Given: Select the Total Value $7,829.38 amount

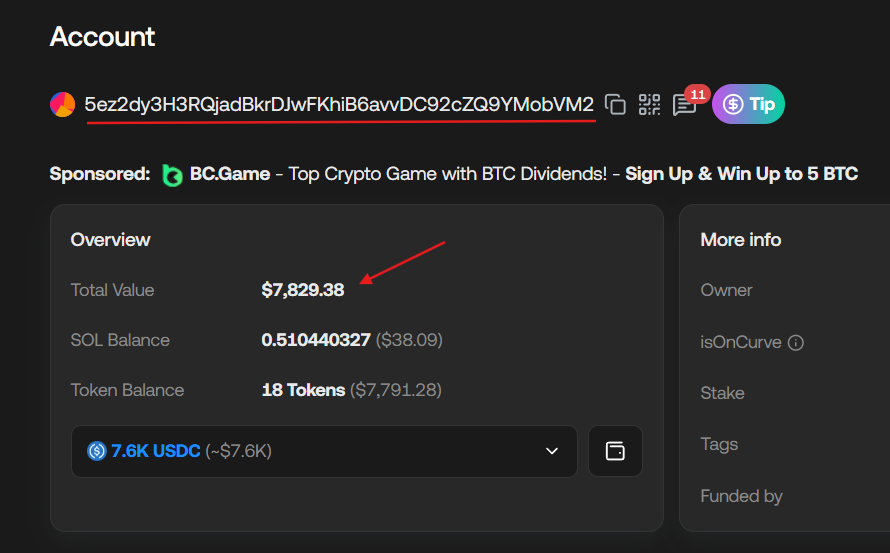Looking at the screenshot, I should click(303, 290).
